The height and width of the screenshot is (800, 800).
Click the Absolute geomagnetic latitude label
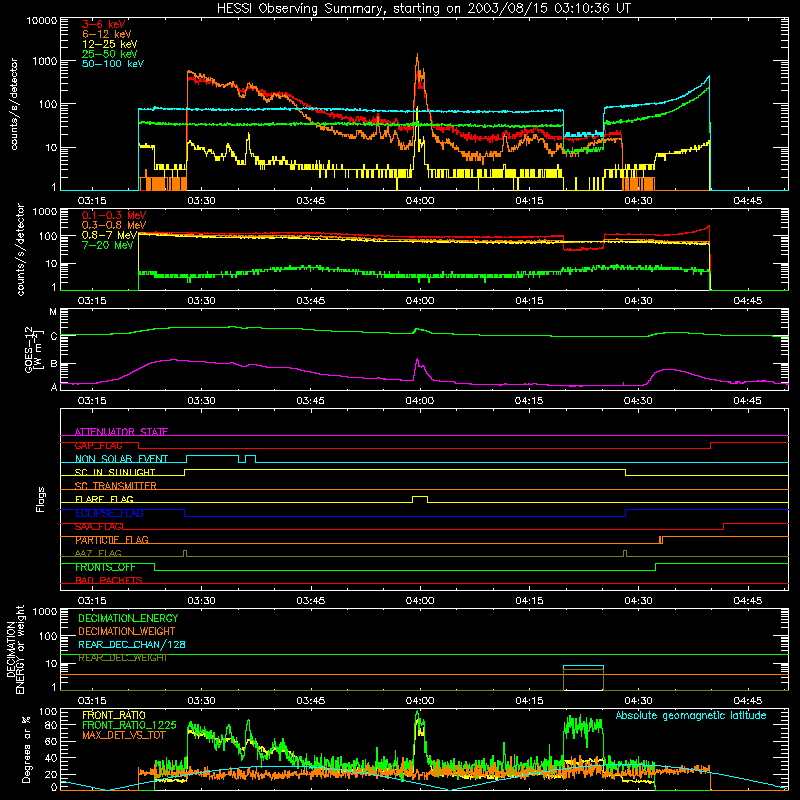point(691,715)
